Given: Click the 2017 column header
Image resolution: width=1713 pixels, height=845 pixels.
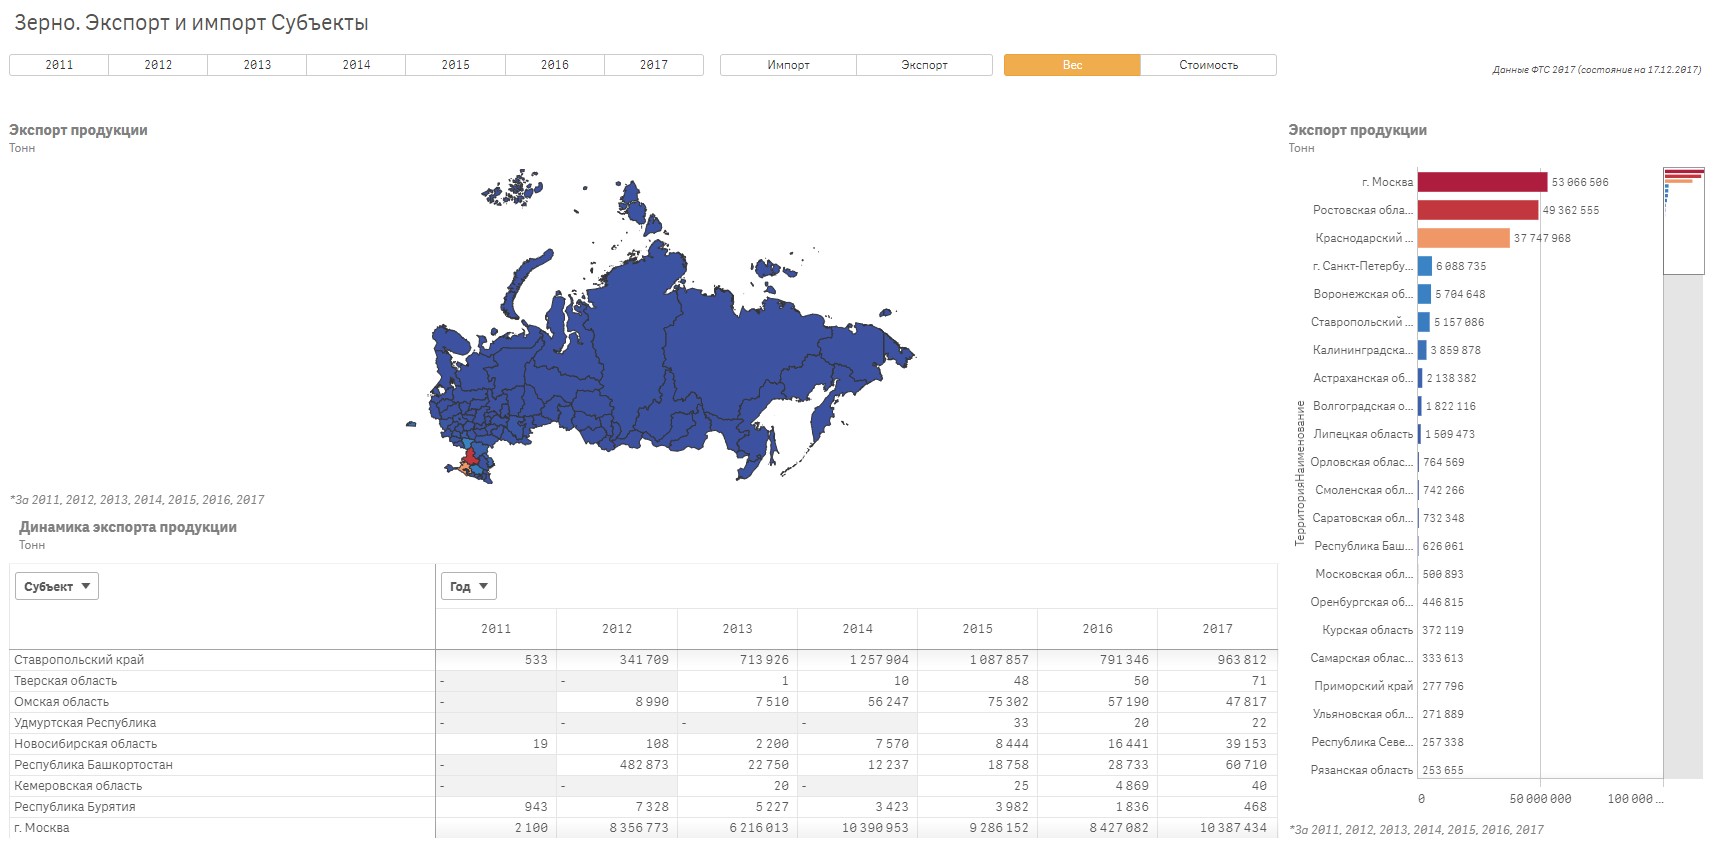Looking at the screenshot, I should pos(1217,629).
